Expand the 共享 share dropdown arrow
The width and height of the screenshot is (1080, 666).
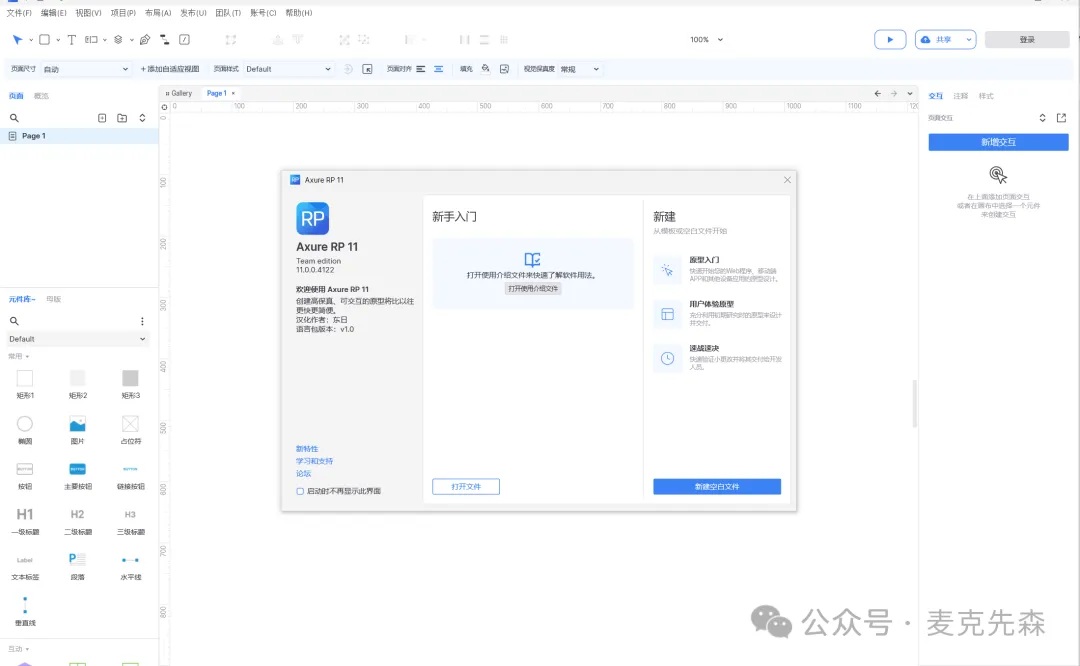968,40
